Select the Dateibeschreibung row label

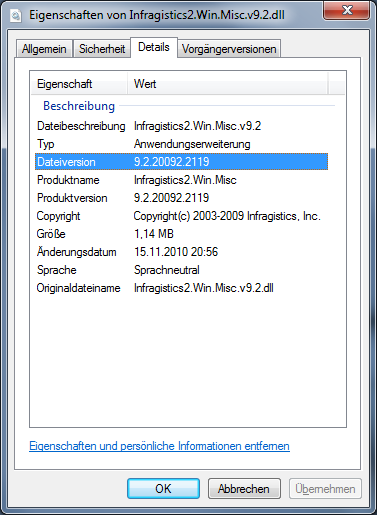(x=81, y=126)
